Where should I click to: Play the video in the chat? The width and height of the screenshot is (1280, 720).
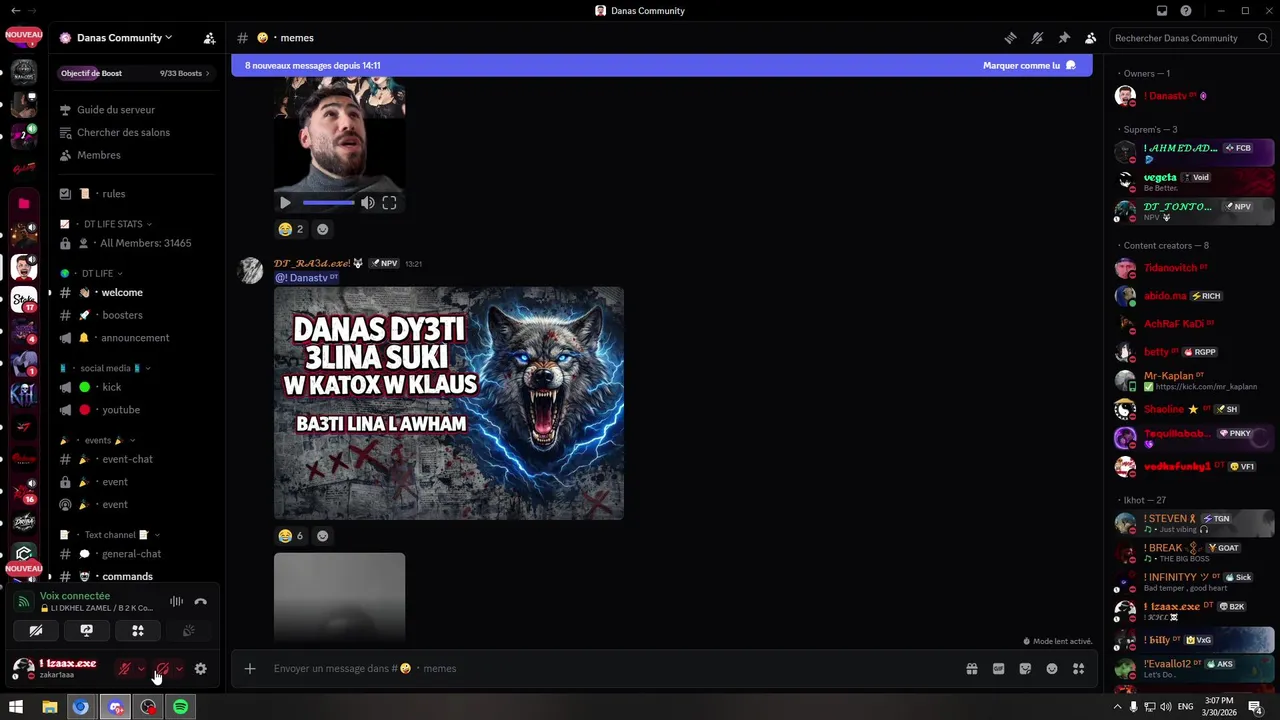point(285,203)
